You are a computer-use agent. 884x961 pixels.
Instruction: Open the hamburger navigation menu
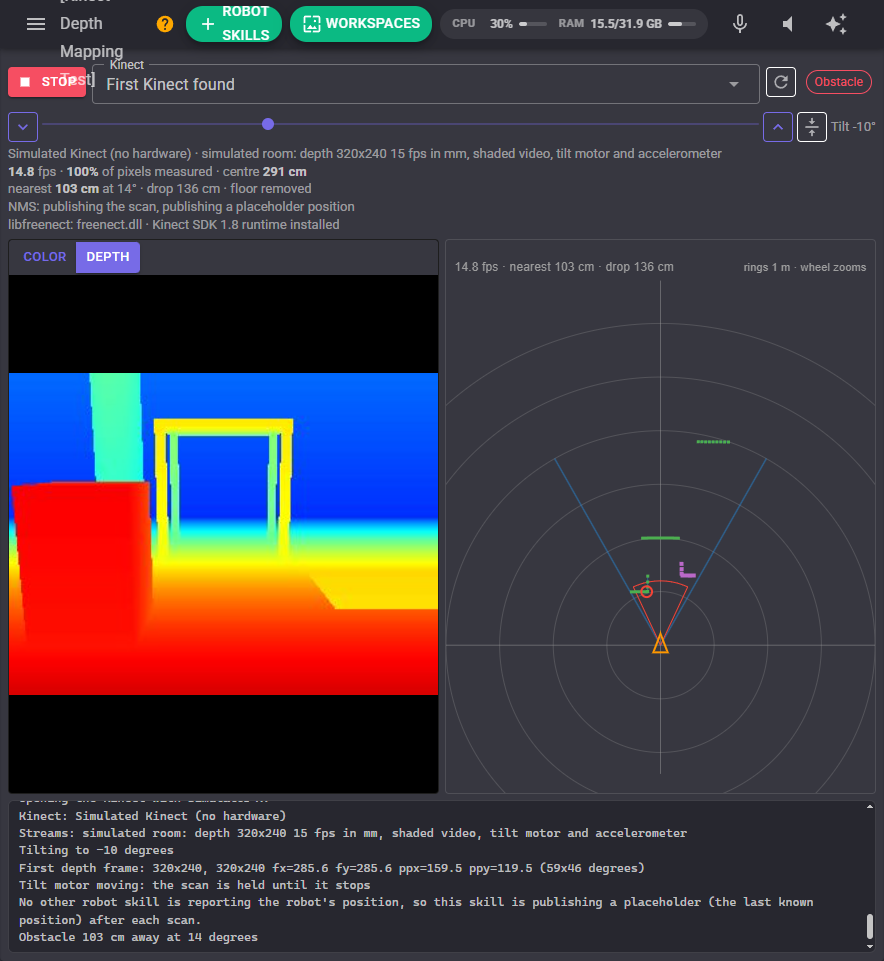(x=36, y=24)
